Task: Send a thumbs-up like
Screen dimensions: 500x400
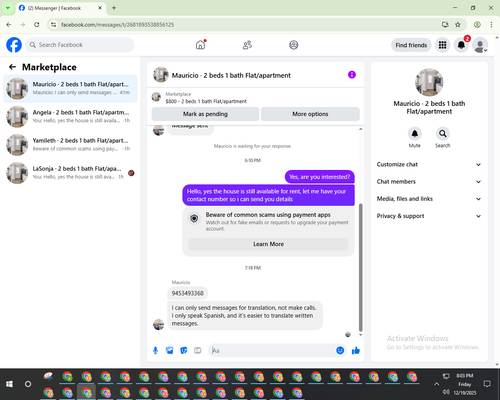Action: click(x=356, y=350)
